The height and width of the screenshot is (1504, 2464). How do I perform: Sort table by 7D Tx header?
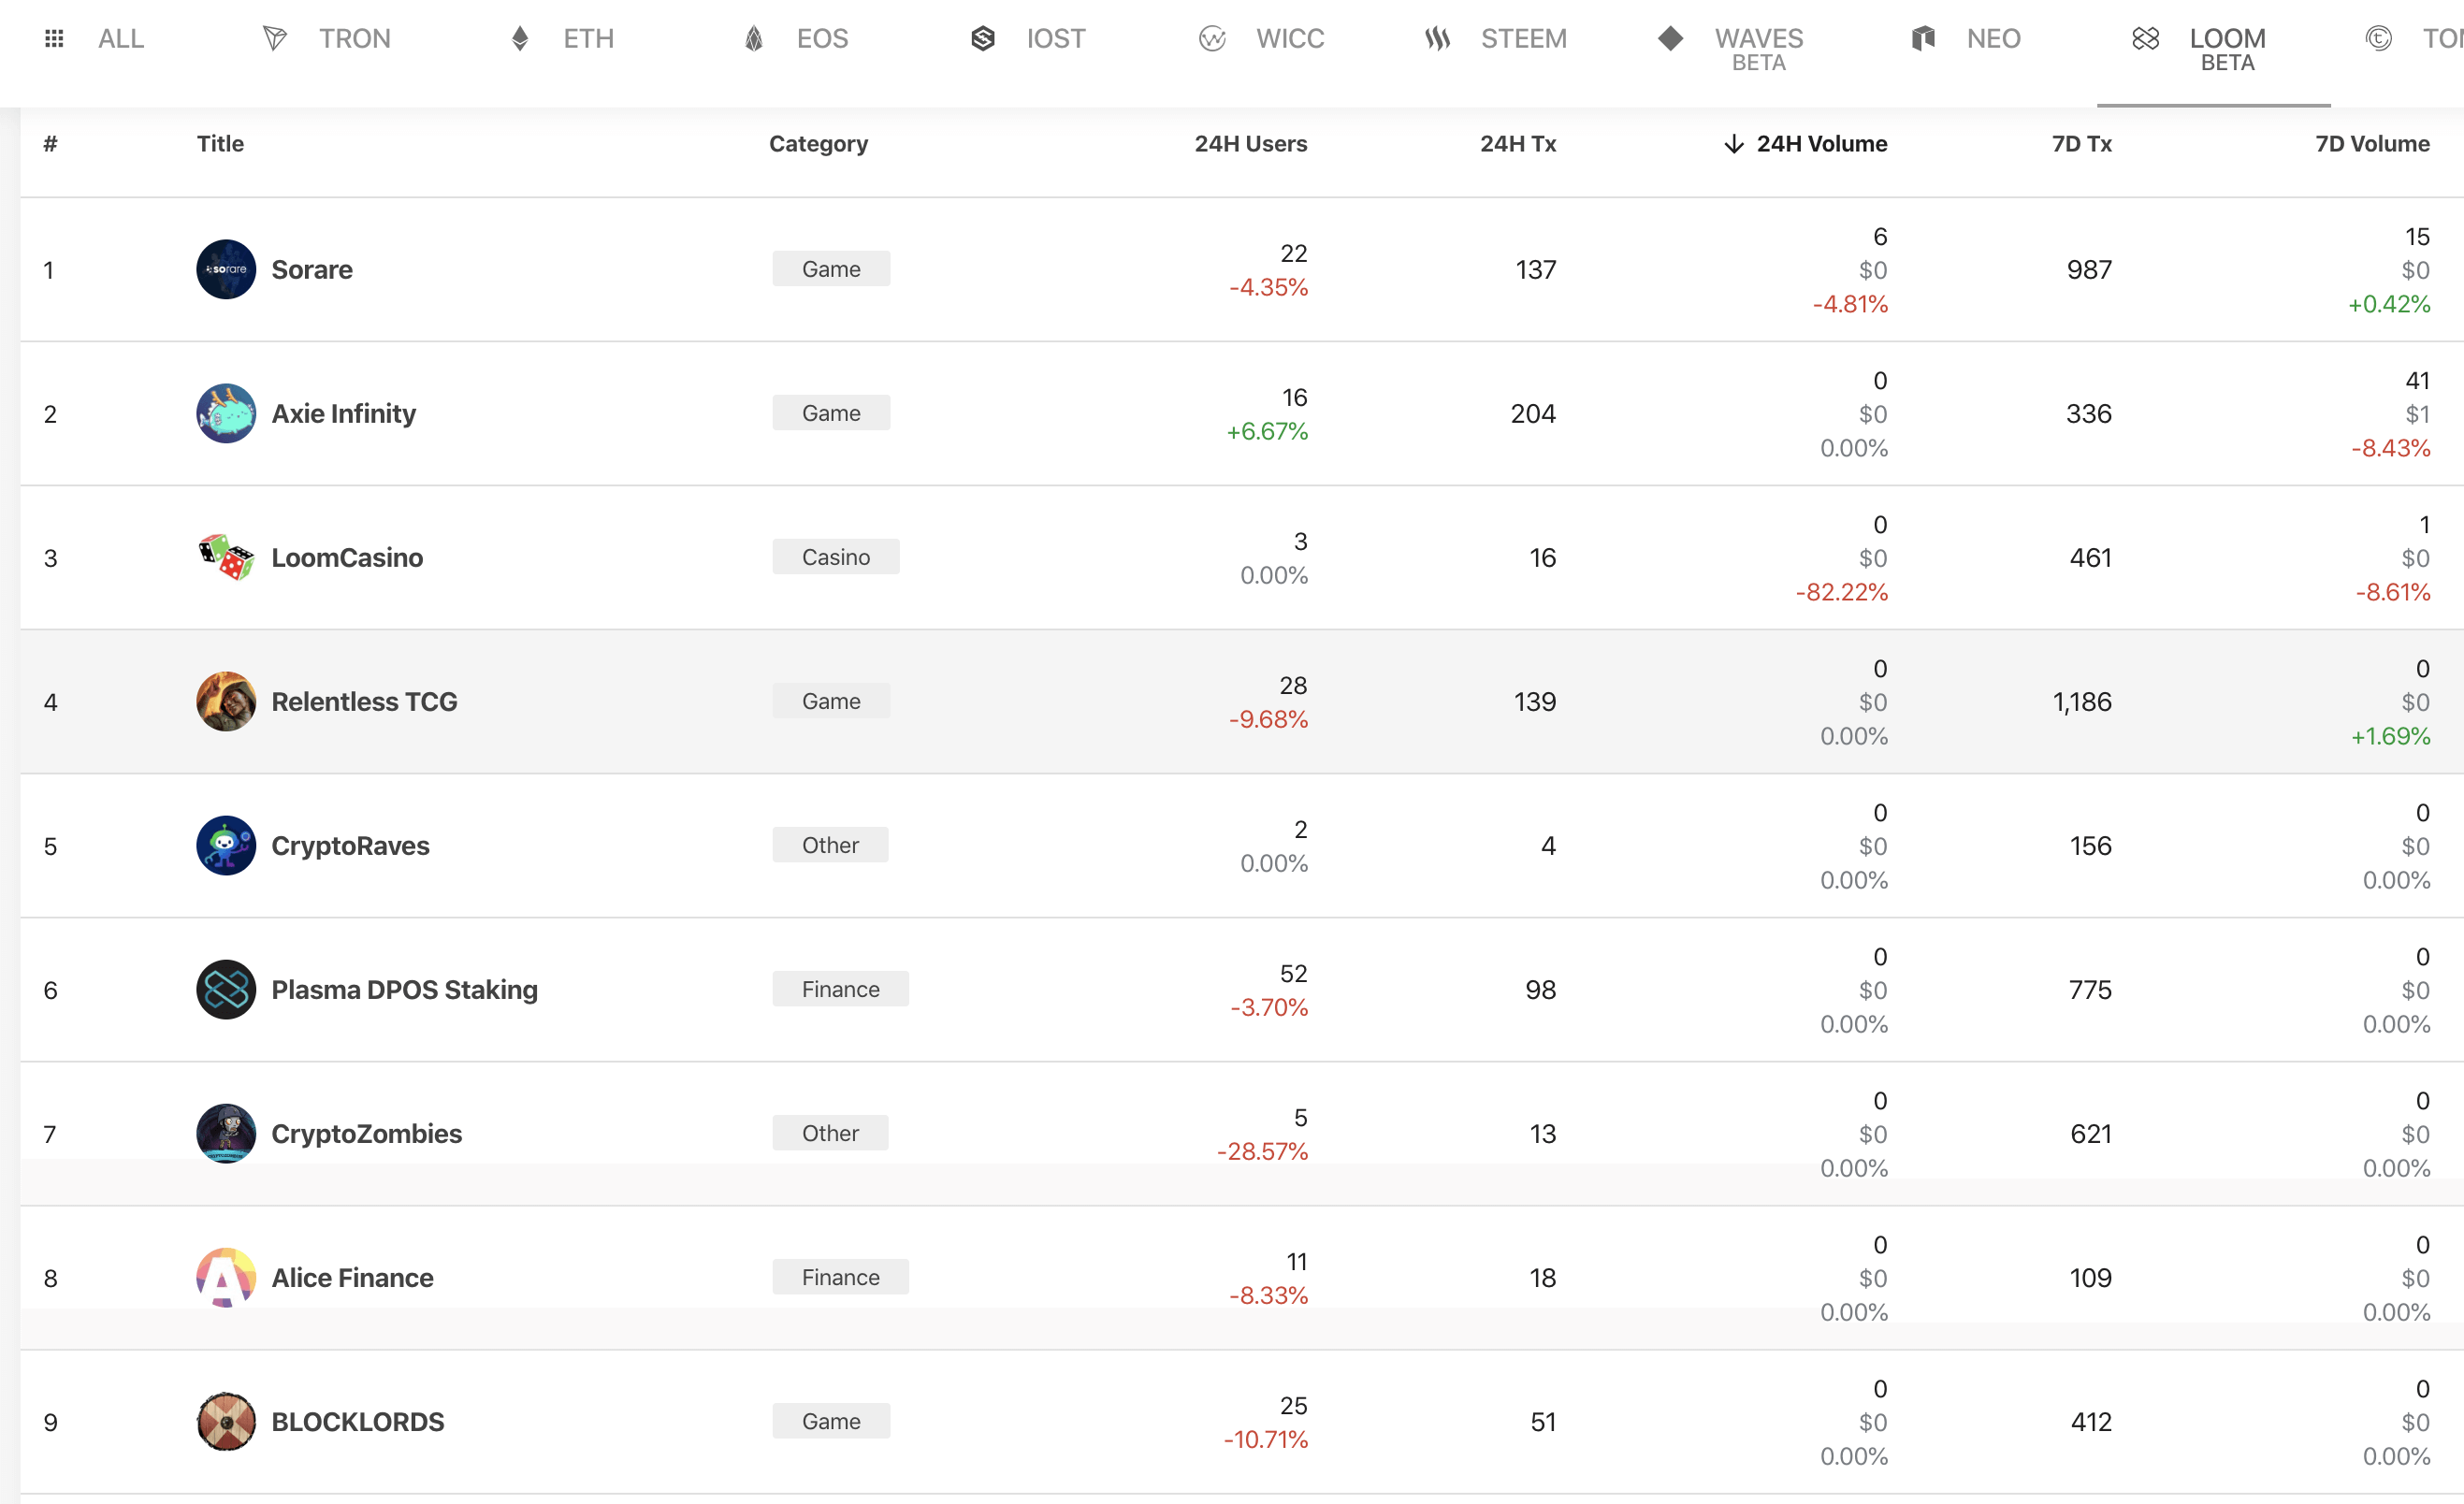pos(2082,144)
